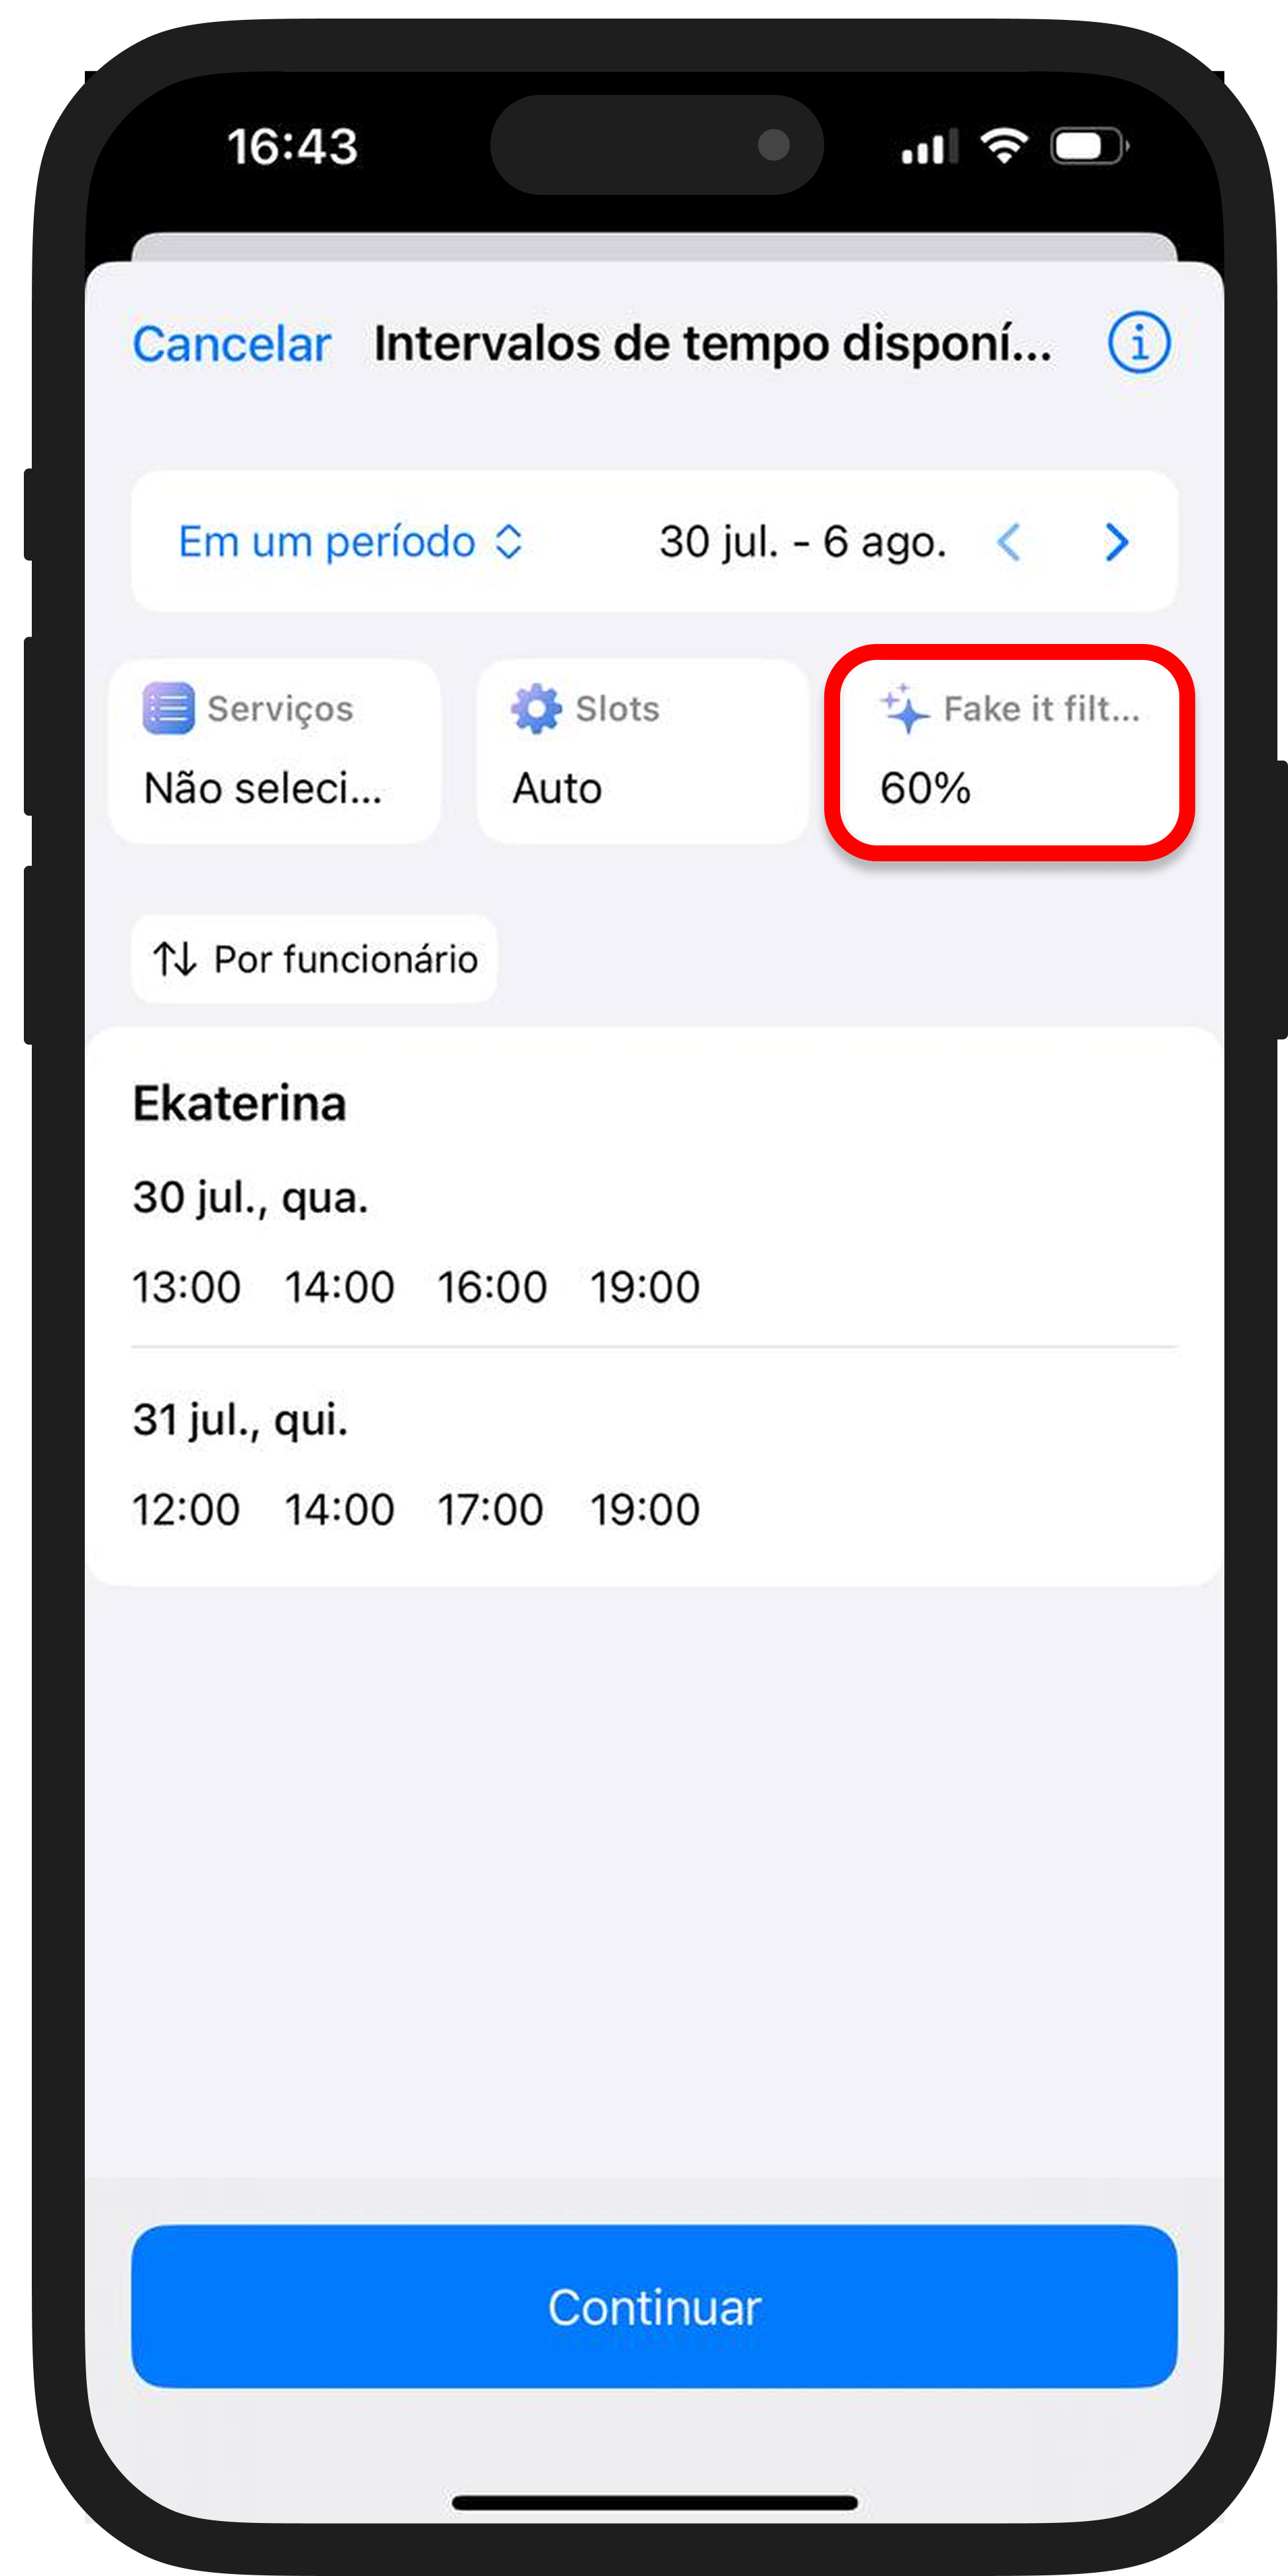Open the 60% filter value selector
1288x2576 pixels.
925,788
